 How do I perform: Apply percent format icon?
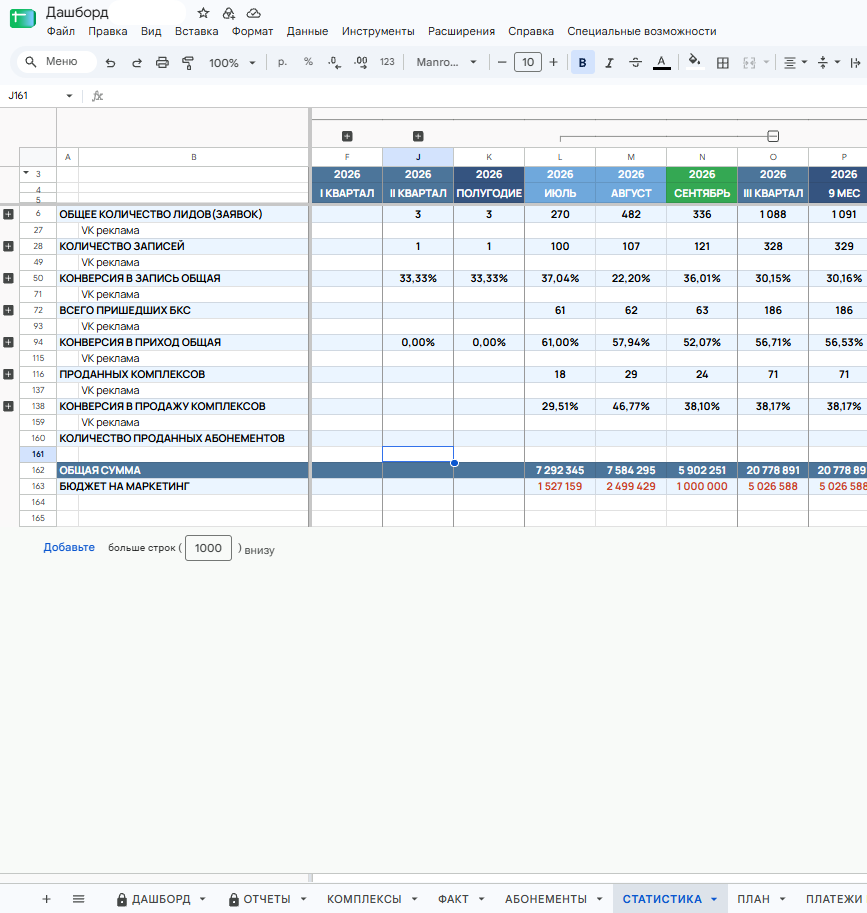(308, 62)
